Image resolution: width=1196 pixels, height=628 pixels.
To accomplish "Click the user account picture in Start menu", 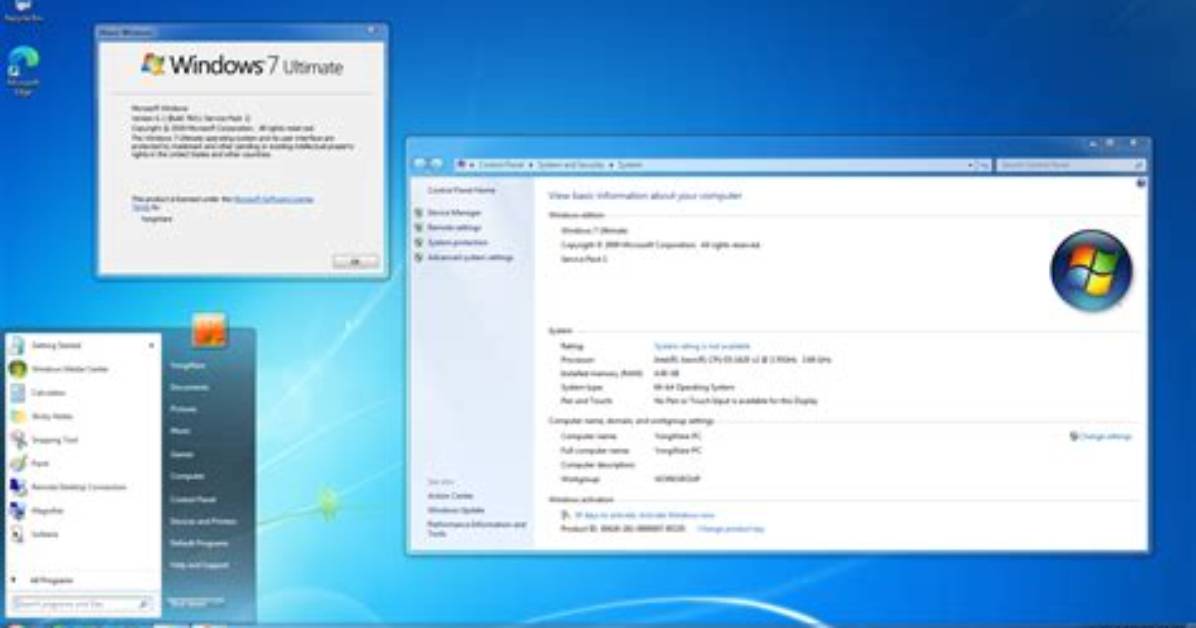I will [209, 330].
